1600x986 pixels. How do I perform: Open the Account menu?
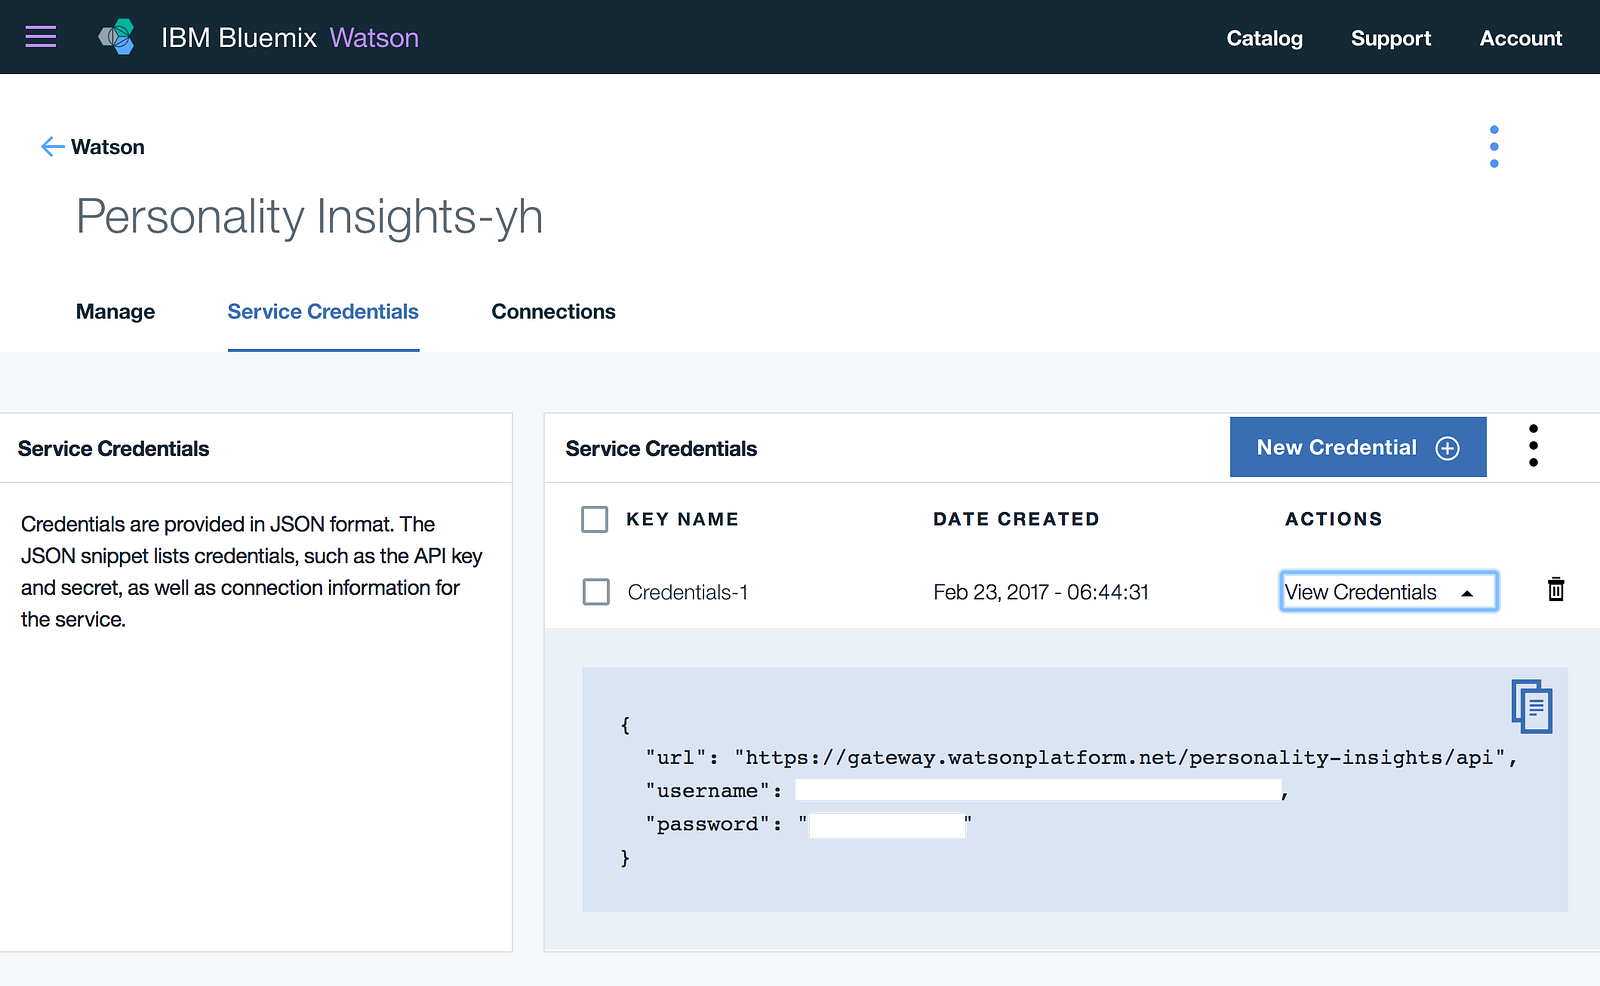coord(1520,38)
